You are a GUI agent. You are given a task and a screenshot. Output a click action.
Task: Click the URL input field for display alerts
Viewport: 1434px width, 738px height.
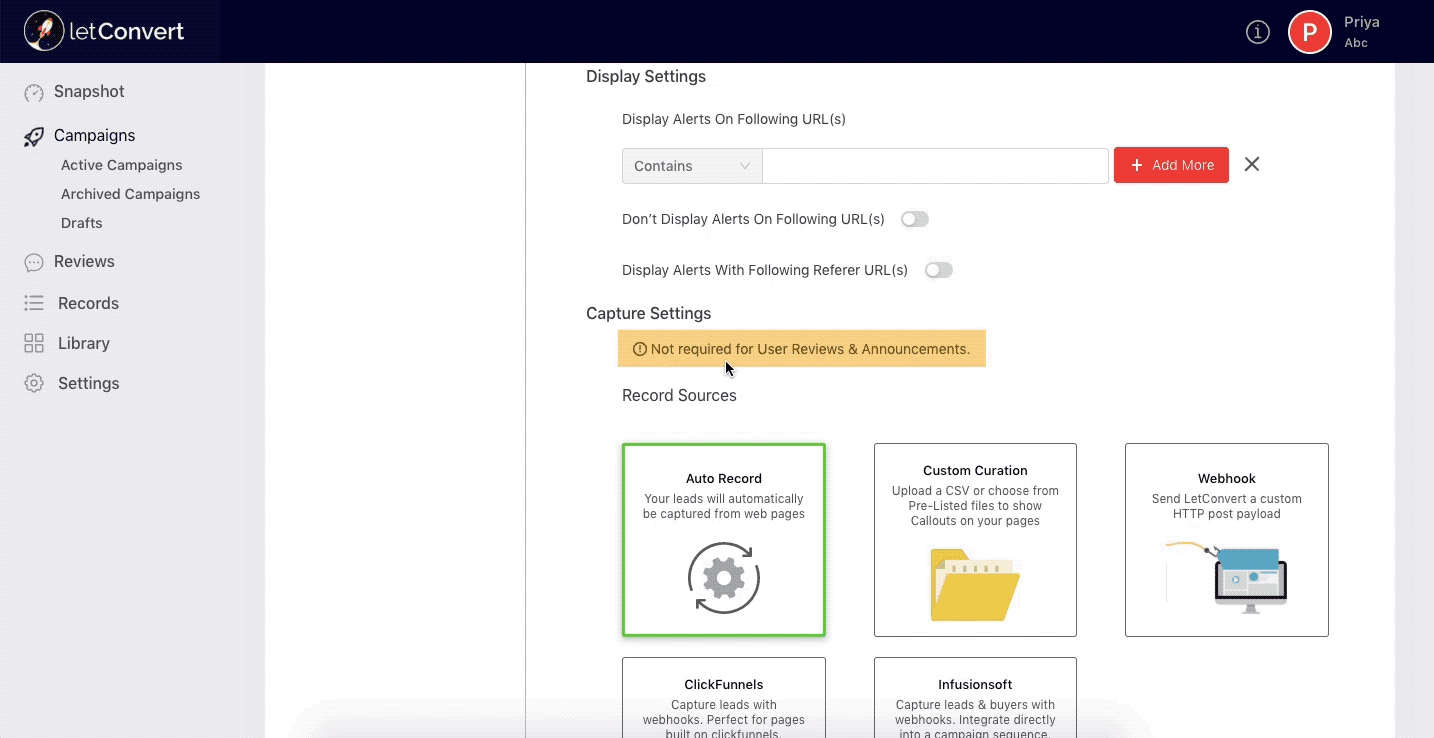coord(936,166)
